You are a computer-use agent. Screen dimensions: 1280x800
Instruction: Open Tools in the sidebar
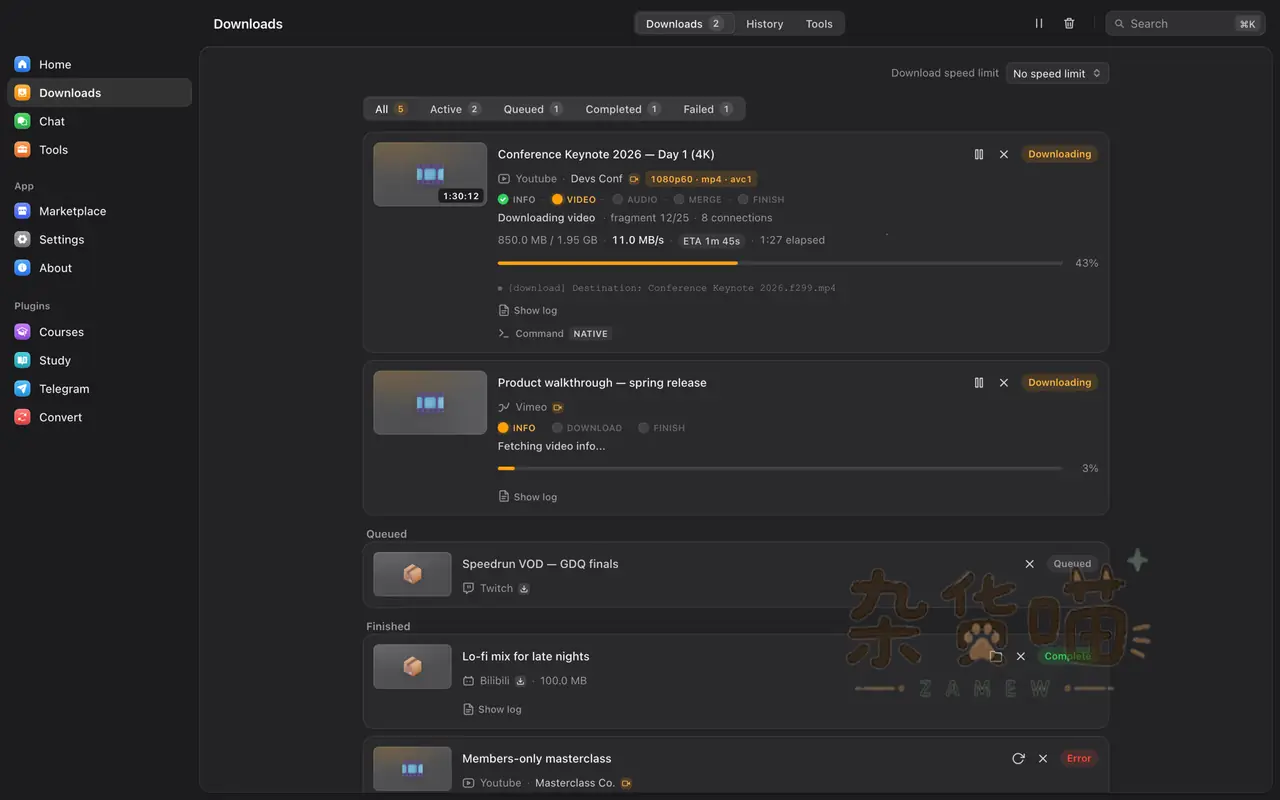99,150
